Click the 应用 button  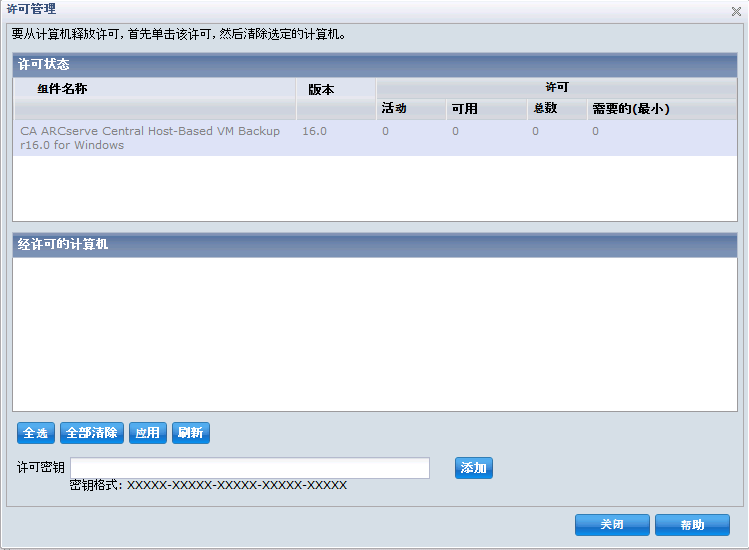click(x=148, y=433)
